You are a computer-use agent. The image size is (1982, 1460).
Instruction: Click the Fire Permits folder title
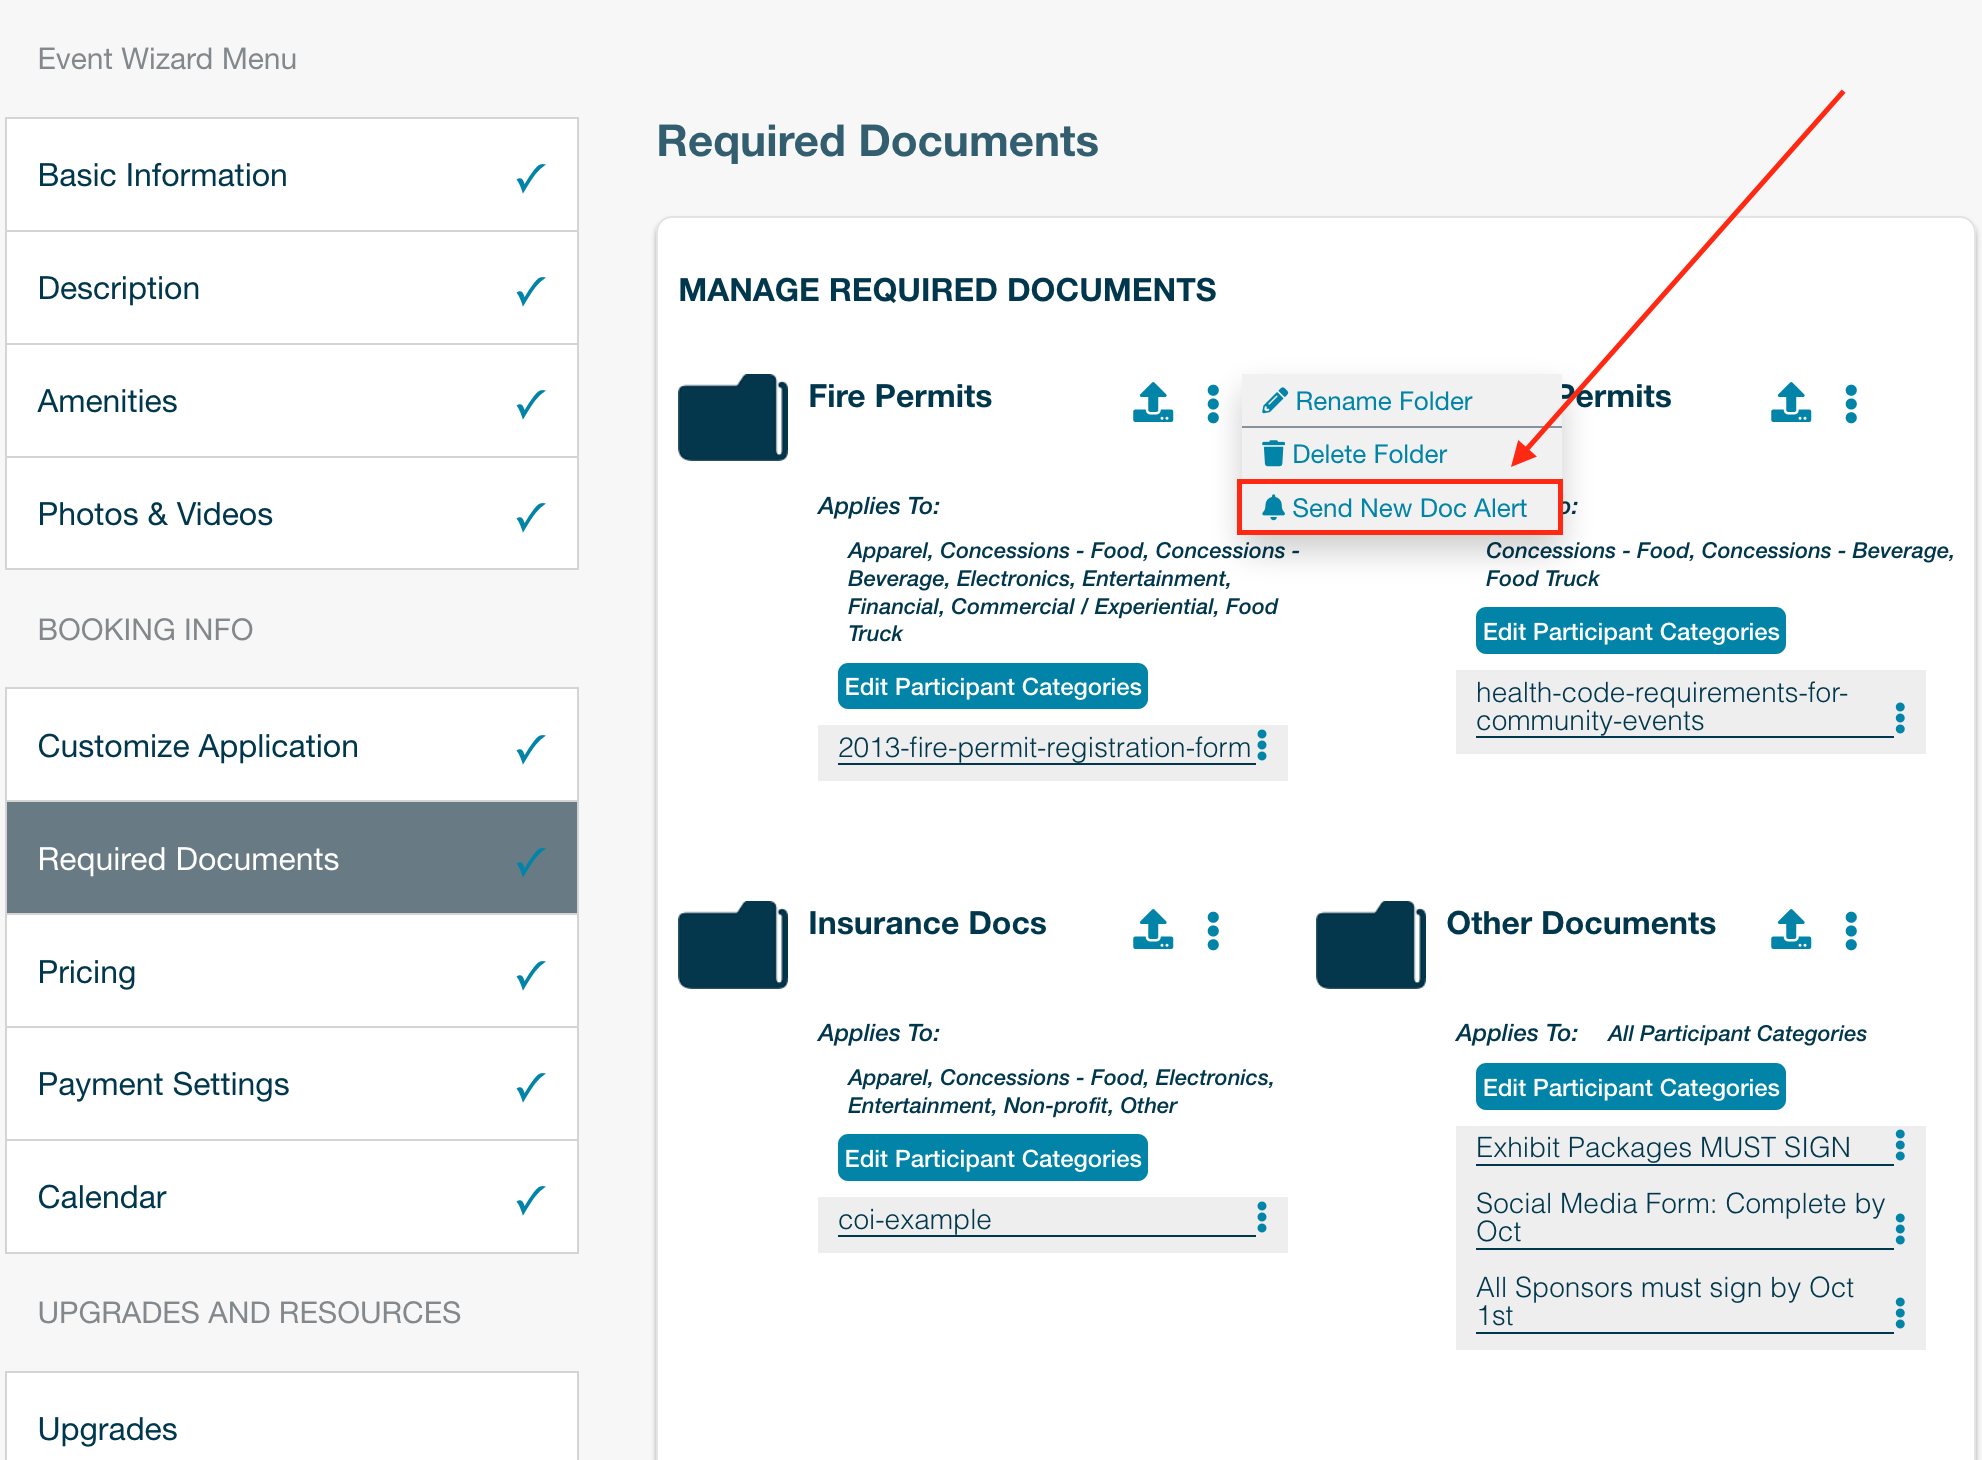pos(900,396)
